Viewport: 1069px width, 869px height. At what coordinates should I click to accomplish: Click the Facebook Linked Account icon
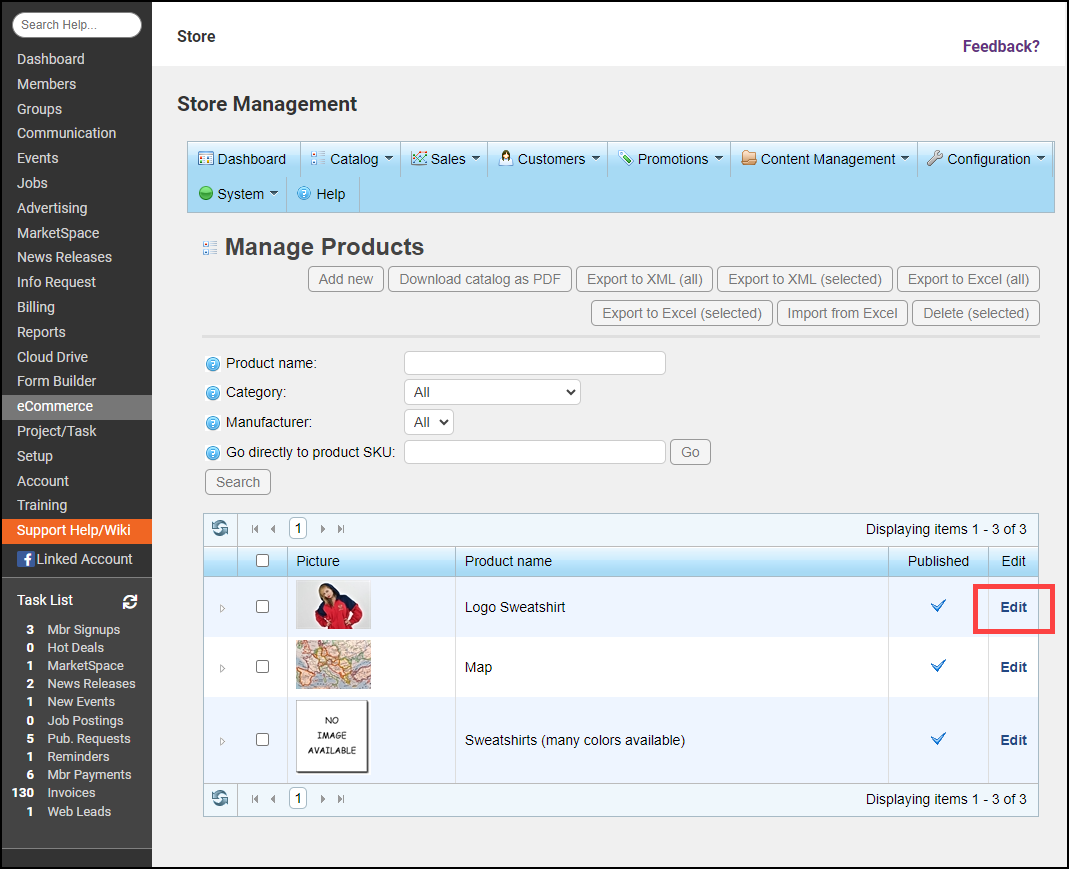coord(26,559)
